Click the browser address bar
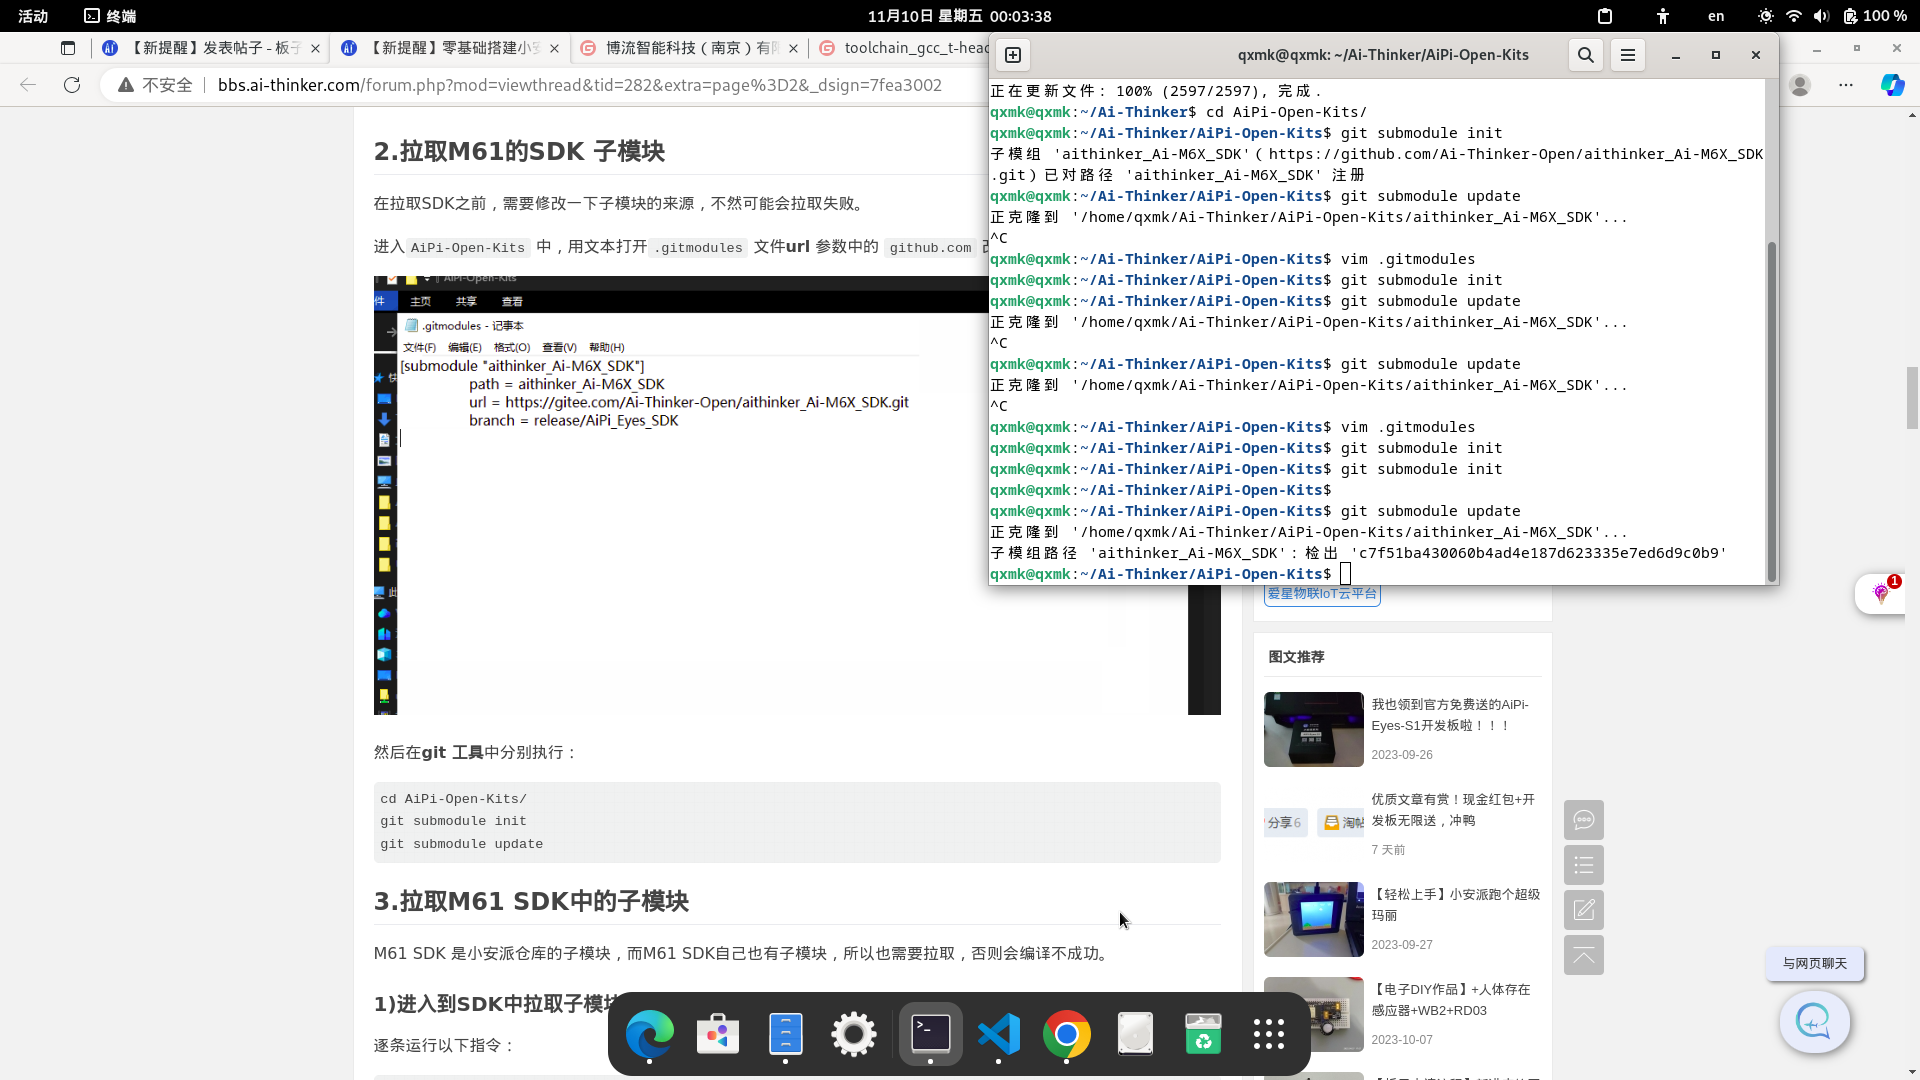 (580, 85)
